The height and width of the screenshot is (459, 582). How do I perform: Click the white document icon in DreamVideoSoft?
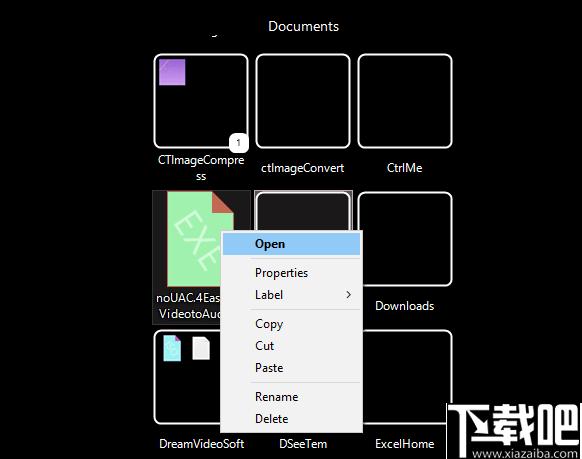[x=201, y=348]
